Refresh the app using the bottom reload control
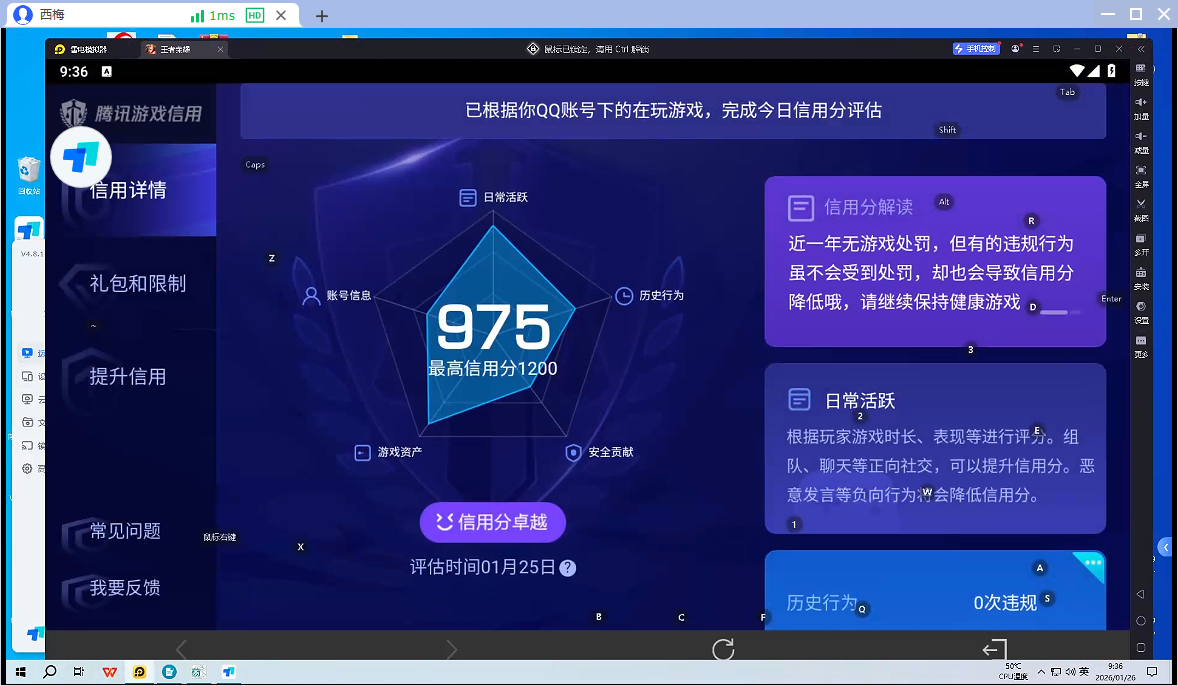Viewport: 1178px width, 686px height. pyautogui.click(x=723, y=649)
